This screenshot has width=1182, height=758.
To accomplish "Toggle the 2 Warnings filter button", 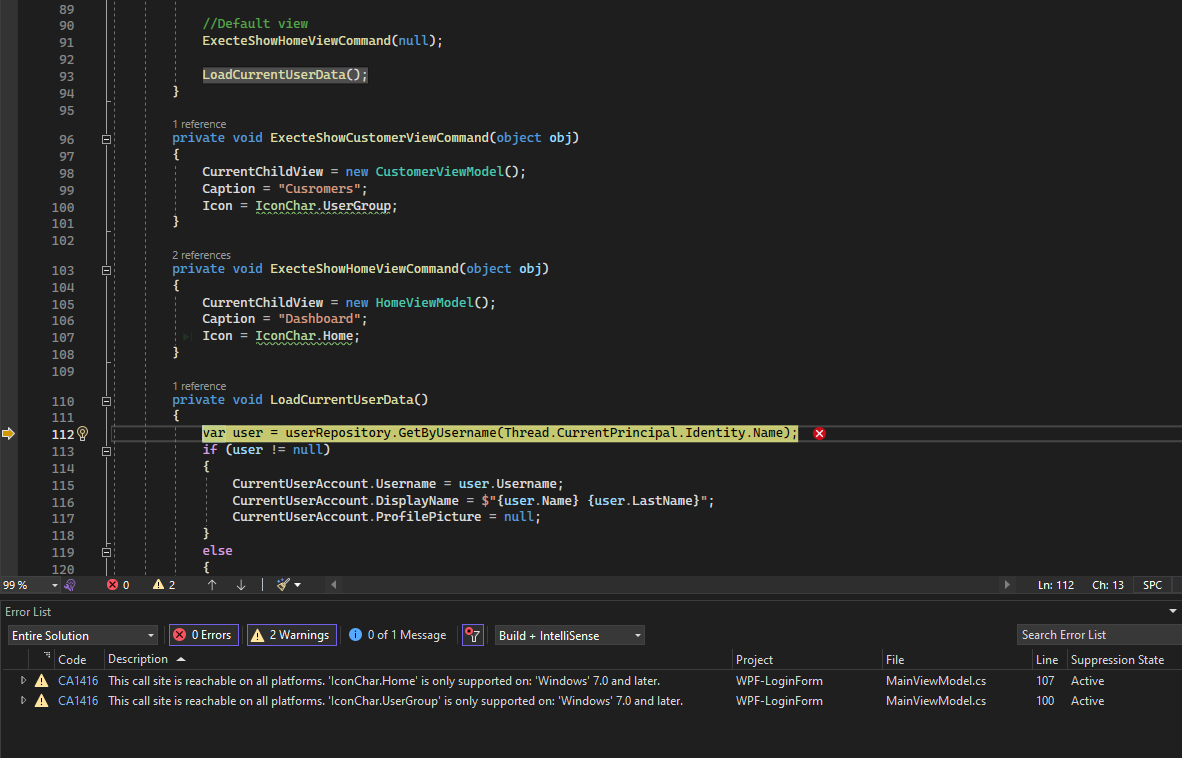I will [x=292, y=635].
